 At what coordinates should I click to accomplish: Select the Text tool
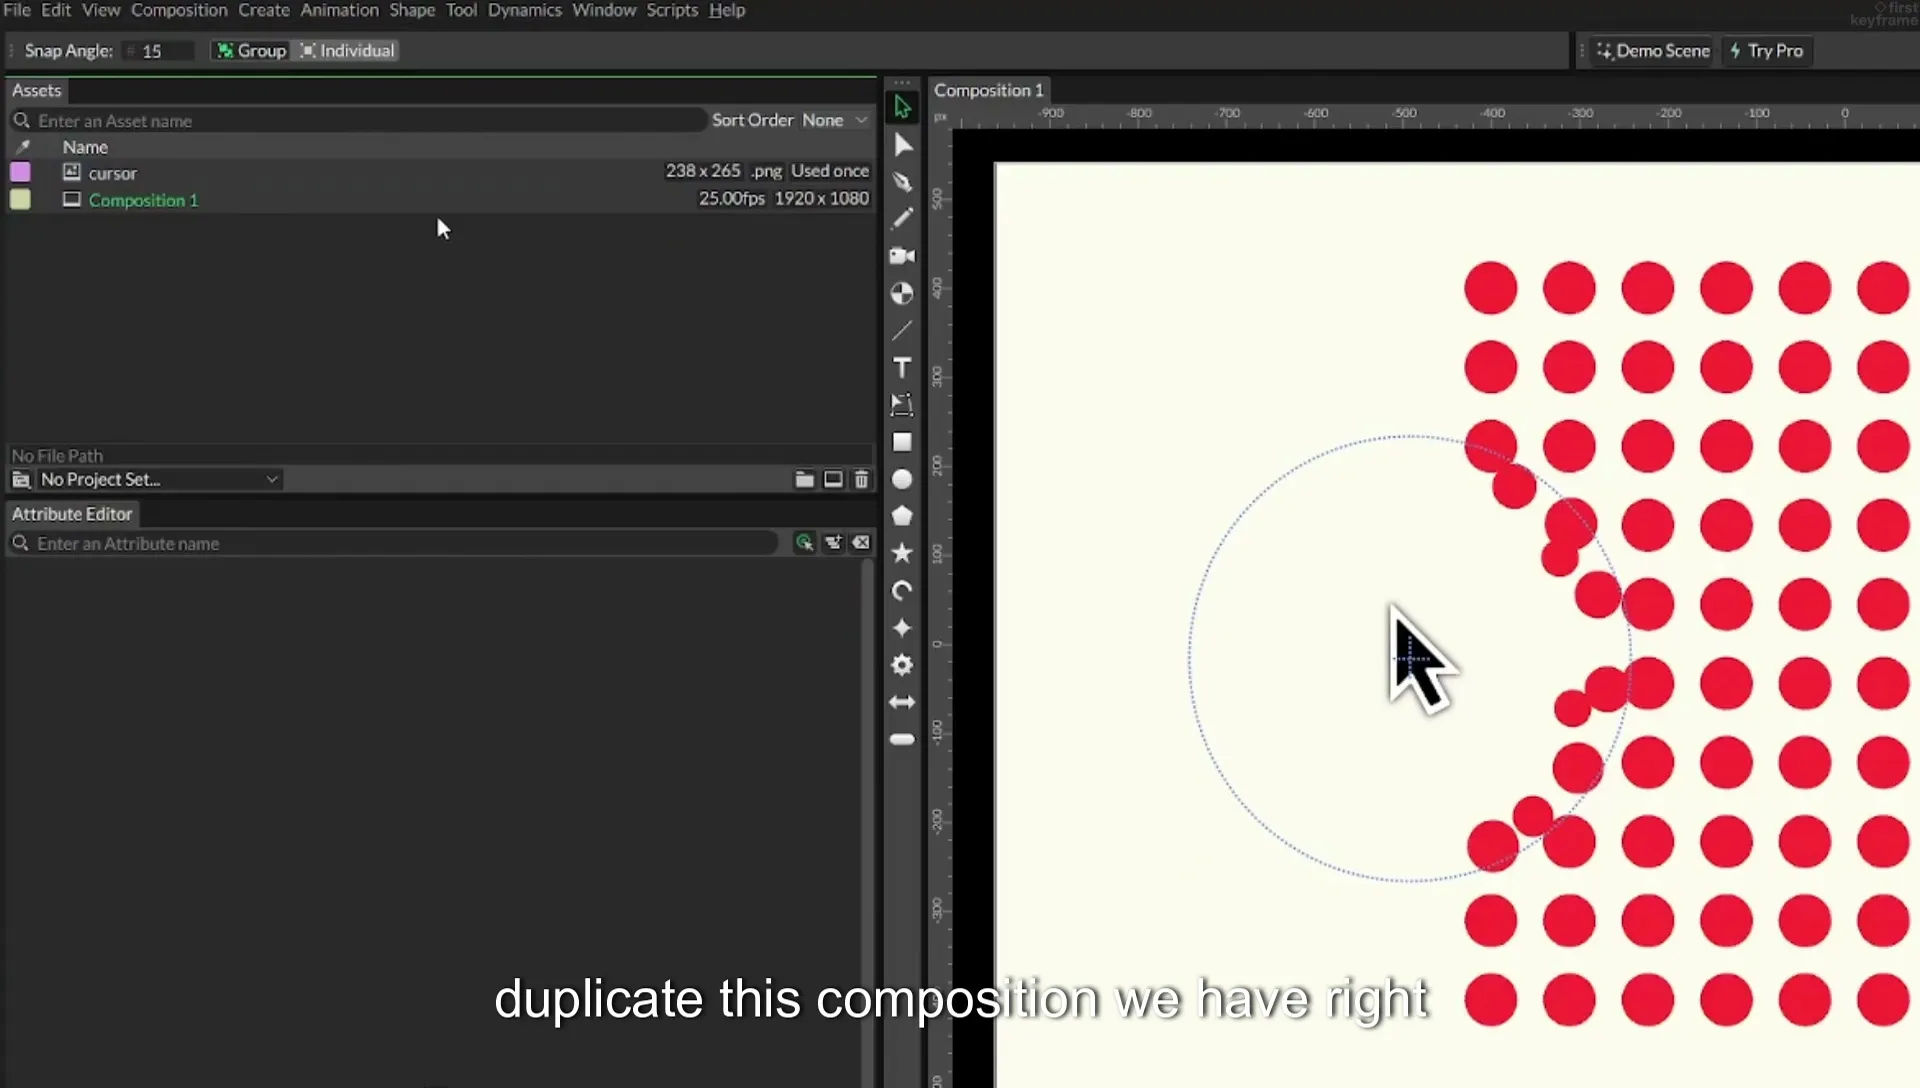tap(902, 368)
